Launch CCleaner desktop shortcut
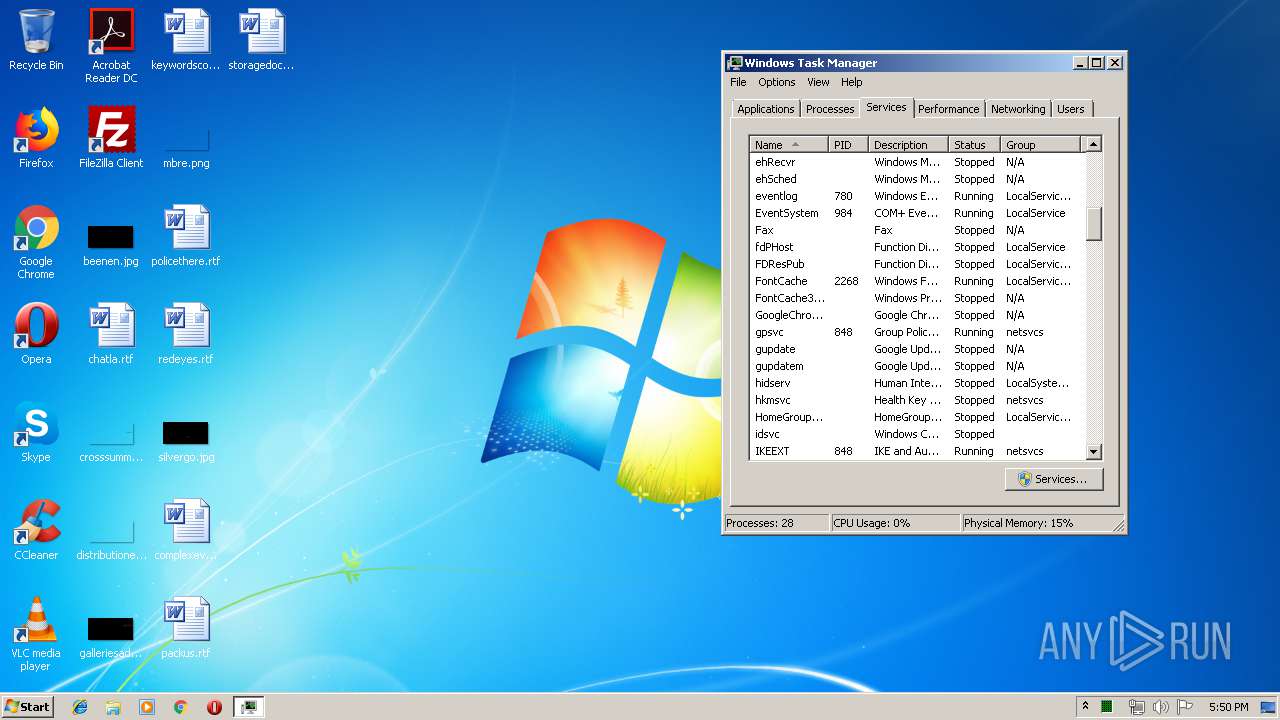1280x720 pixels. click(36, 530)
